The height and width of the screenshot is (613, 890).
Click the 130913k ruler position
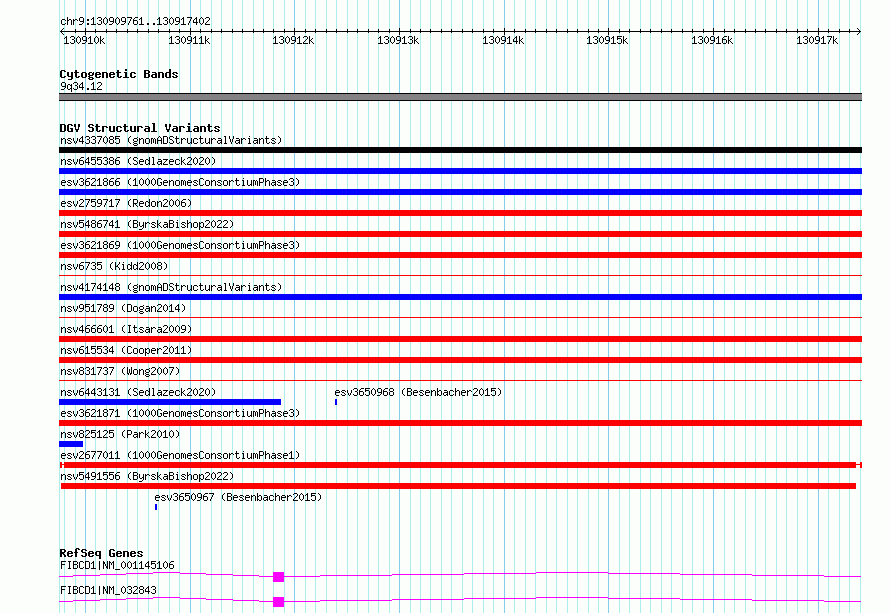pos(397,40)
